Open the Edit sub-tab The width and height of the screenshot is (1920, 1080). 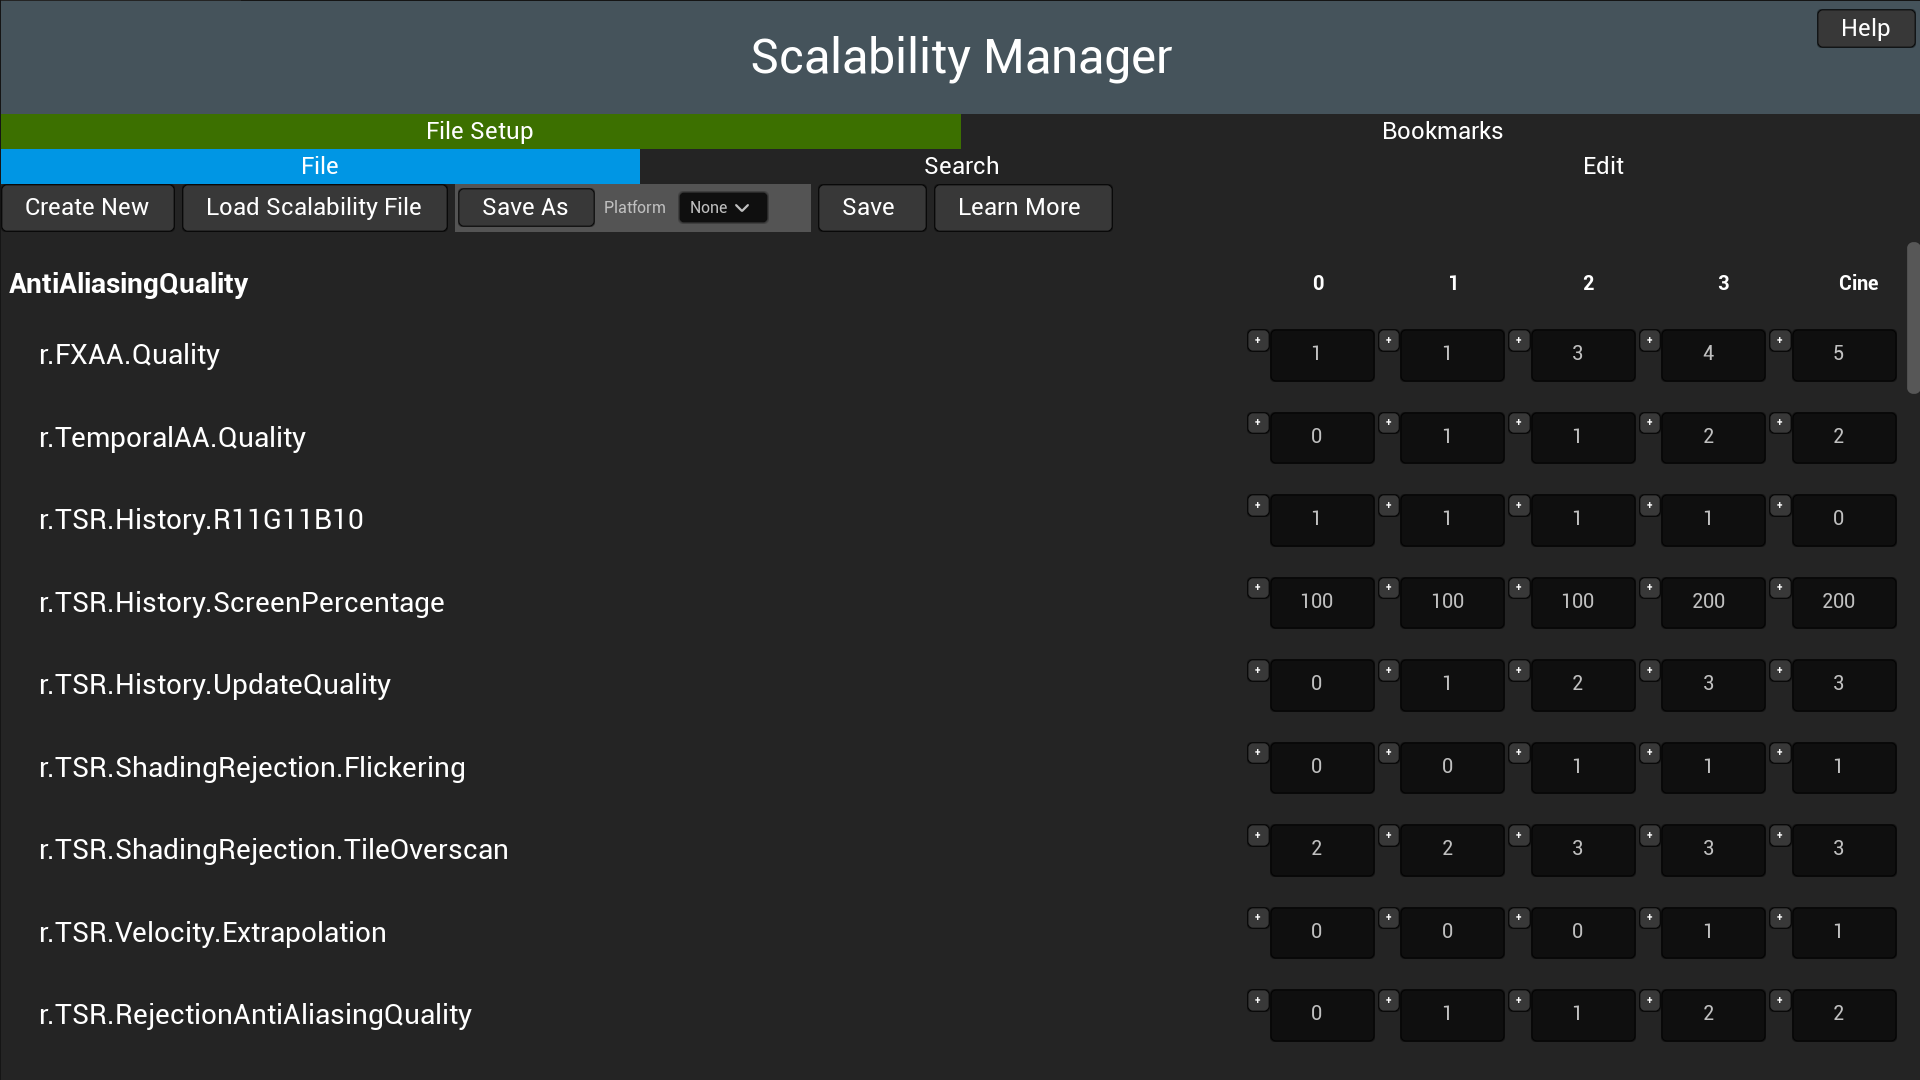click(x=1602, y=166)
